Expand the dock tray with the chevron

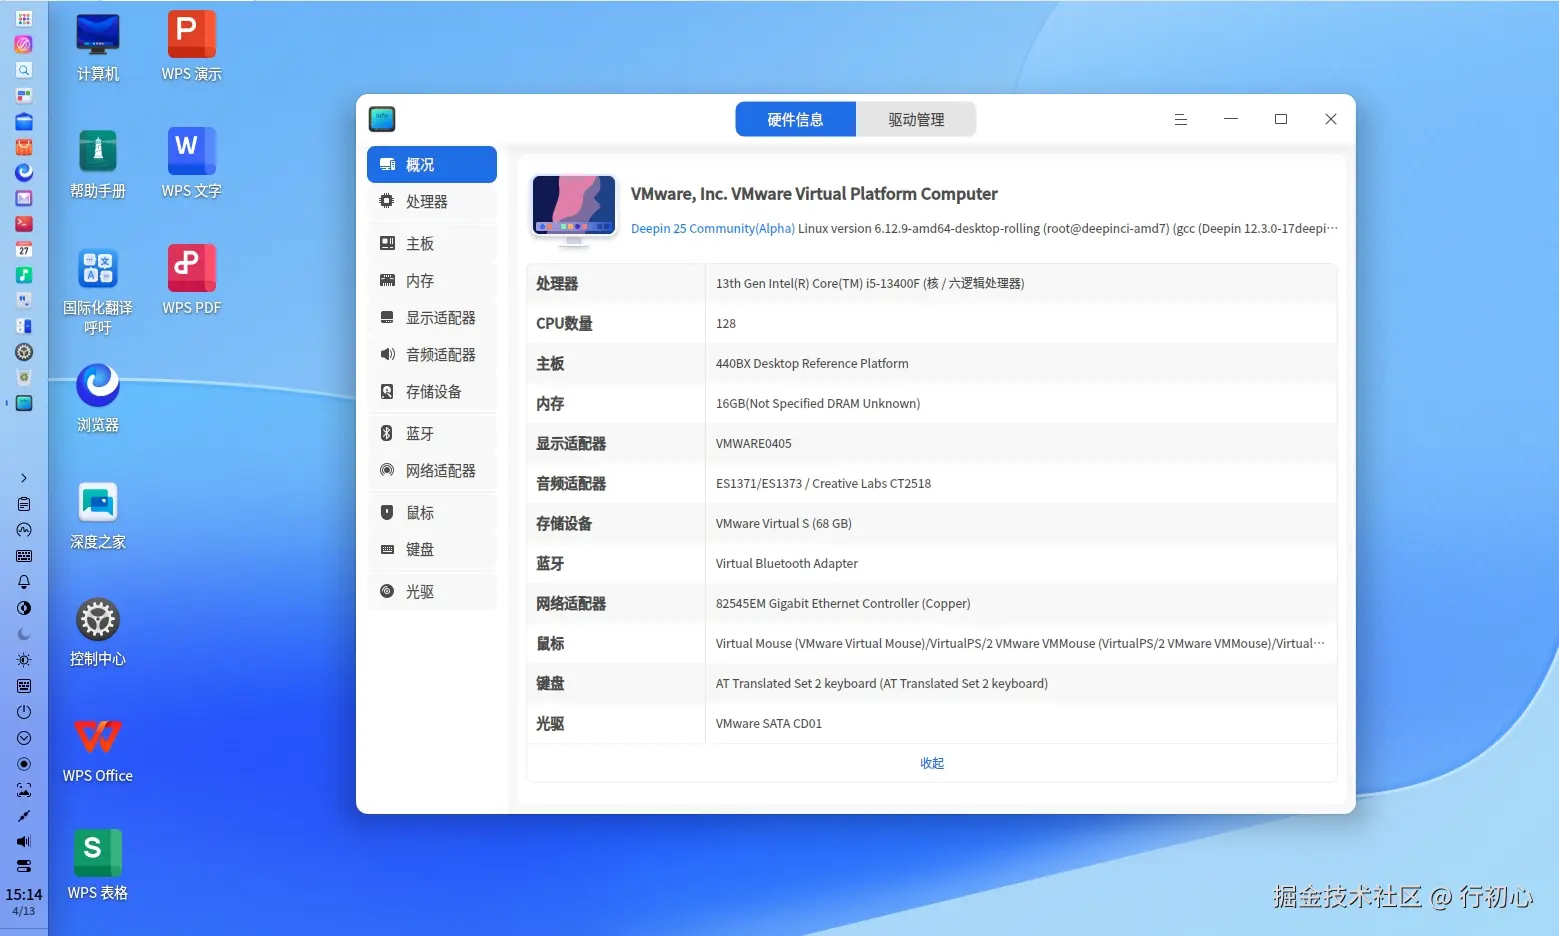(x=24, y=478)
